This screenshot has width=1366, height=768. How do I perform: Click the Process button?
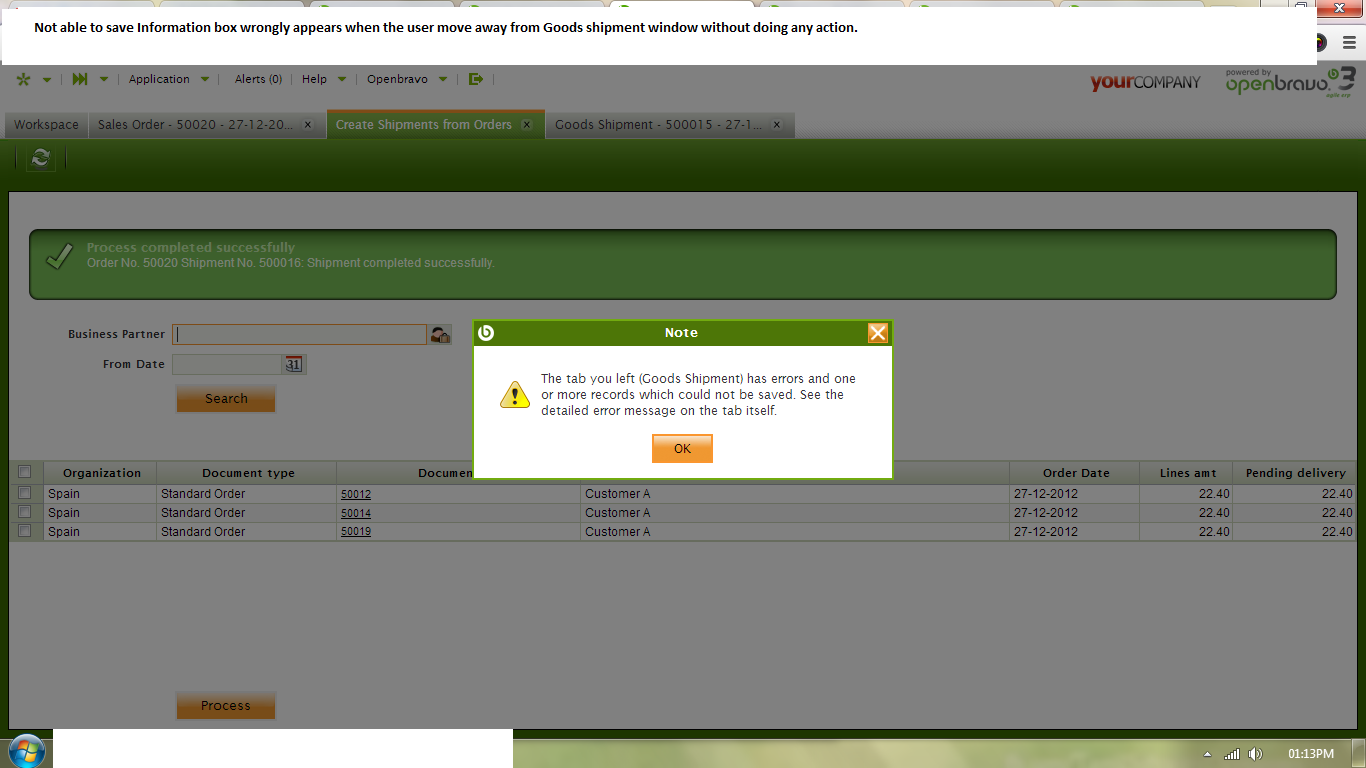coord(226,706)
